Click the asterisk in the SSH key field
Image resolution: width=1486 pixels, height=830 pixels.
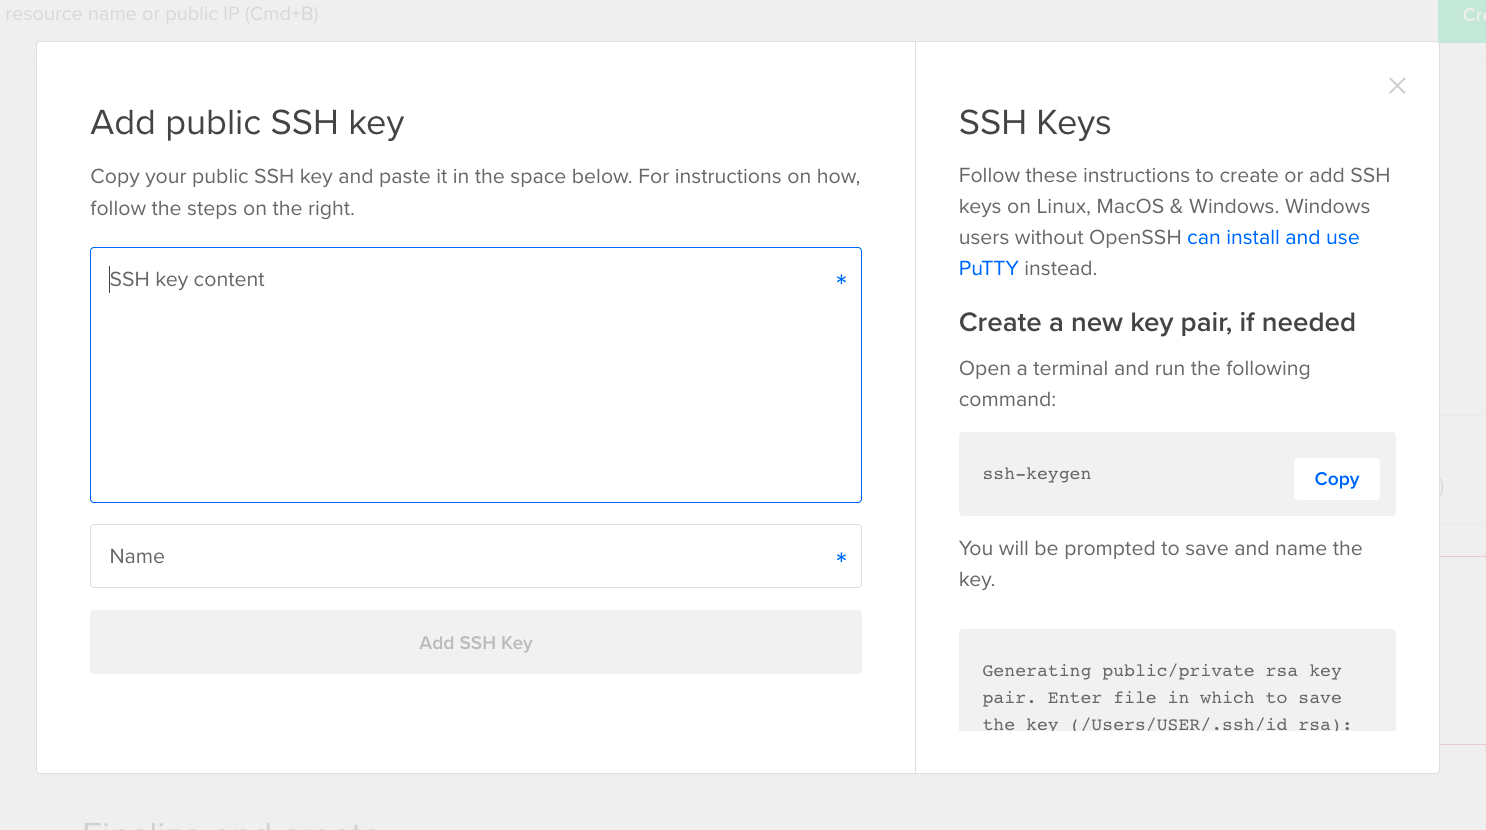pos(841,281)
